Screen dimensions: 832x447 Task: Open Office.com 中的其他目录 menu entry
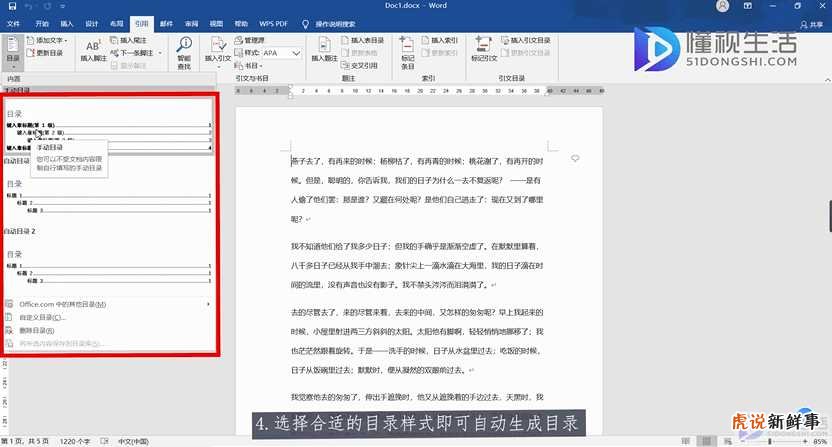pyautogui.click(x=109, y=304)
